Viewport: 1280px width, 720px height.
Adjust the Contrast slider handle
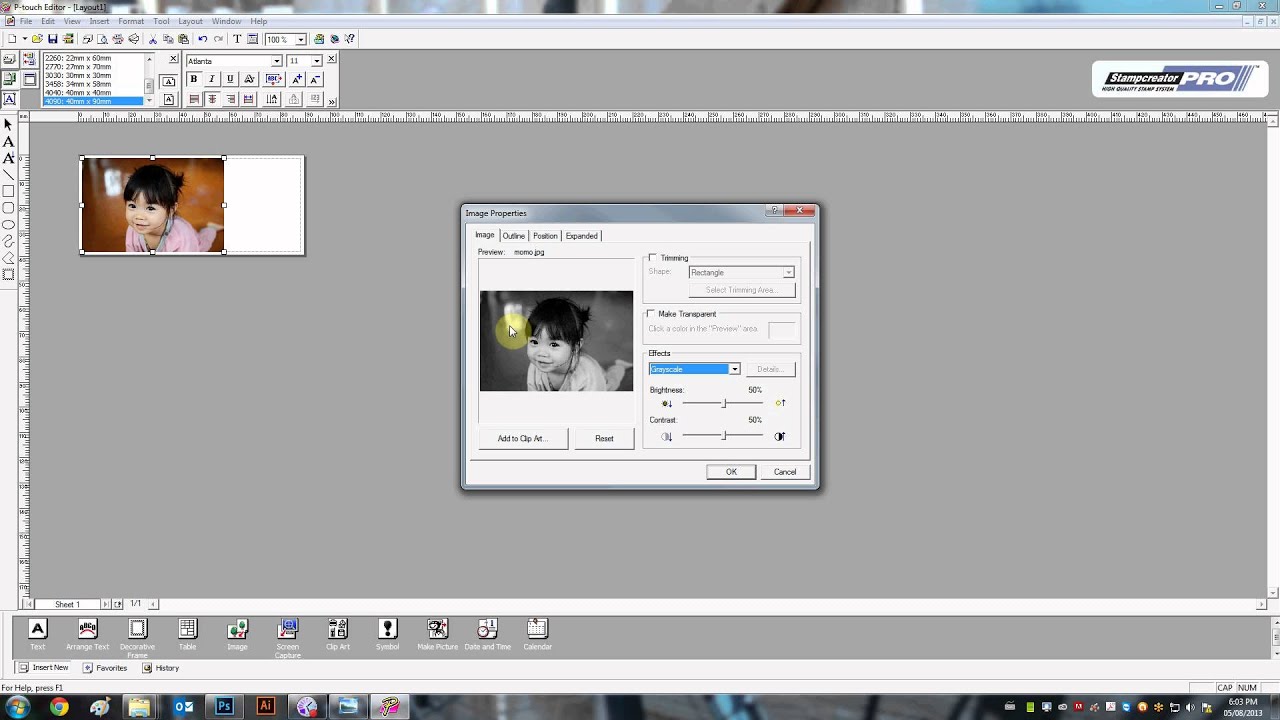(x=724, y=436)
